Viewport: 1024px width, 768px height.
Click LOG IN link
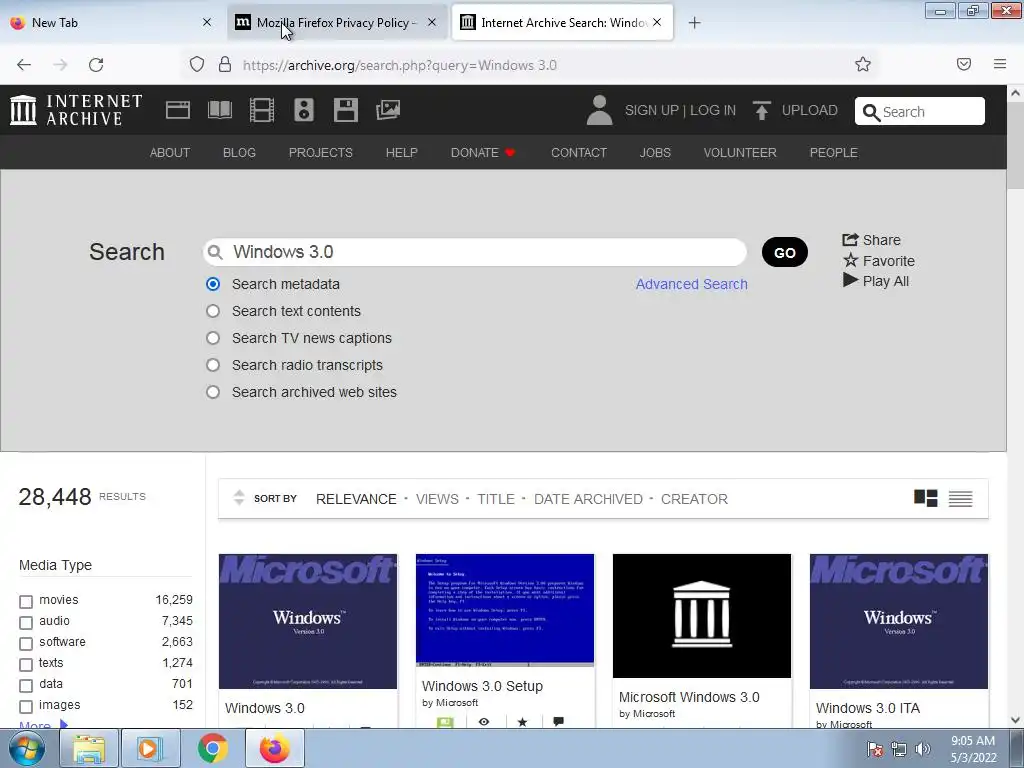712,110
